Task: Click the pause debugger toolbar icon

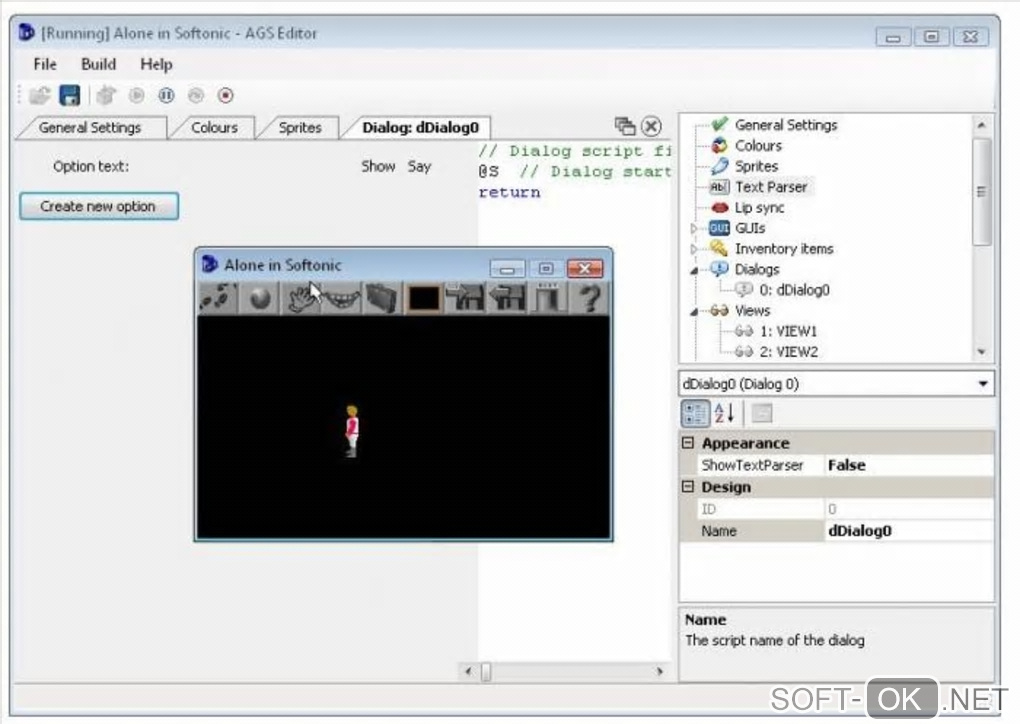Action: 167,96
